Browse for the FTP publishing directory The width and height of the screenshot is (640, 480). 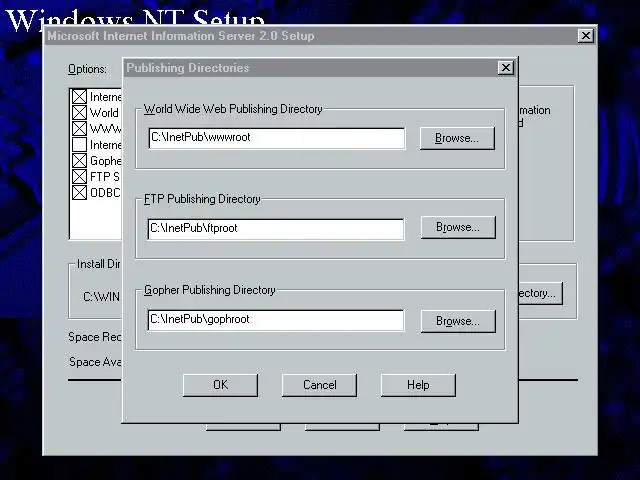tap(458, 227)
